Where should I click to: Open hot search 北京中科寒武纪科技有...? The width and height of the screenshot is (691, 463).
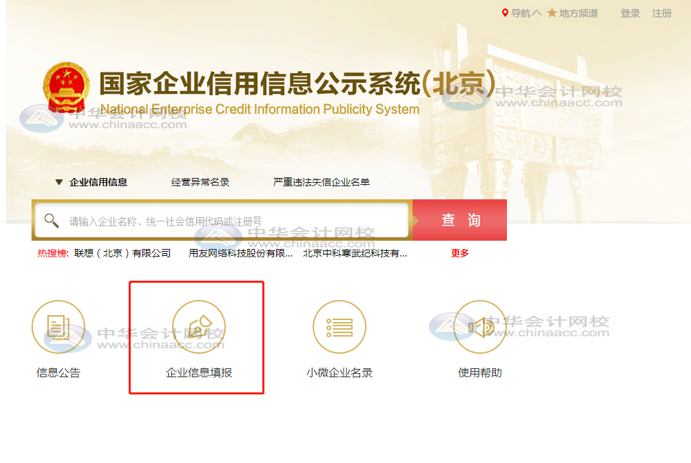pos(355,253)
